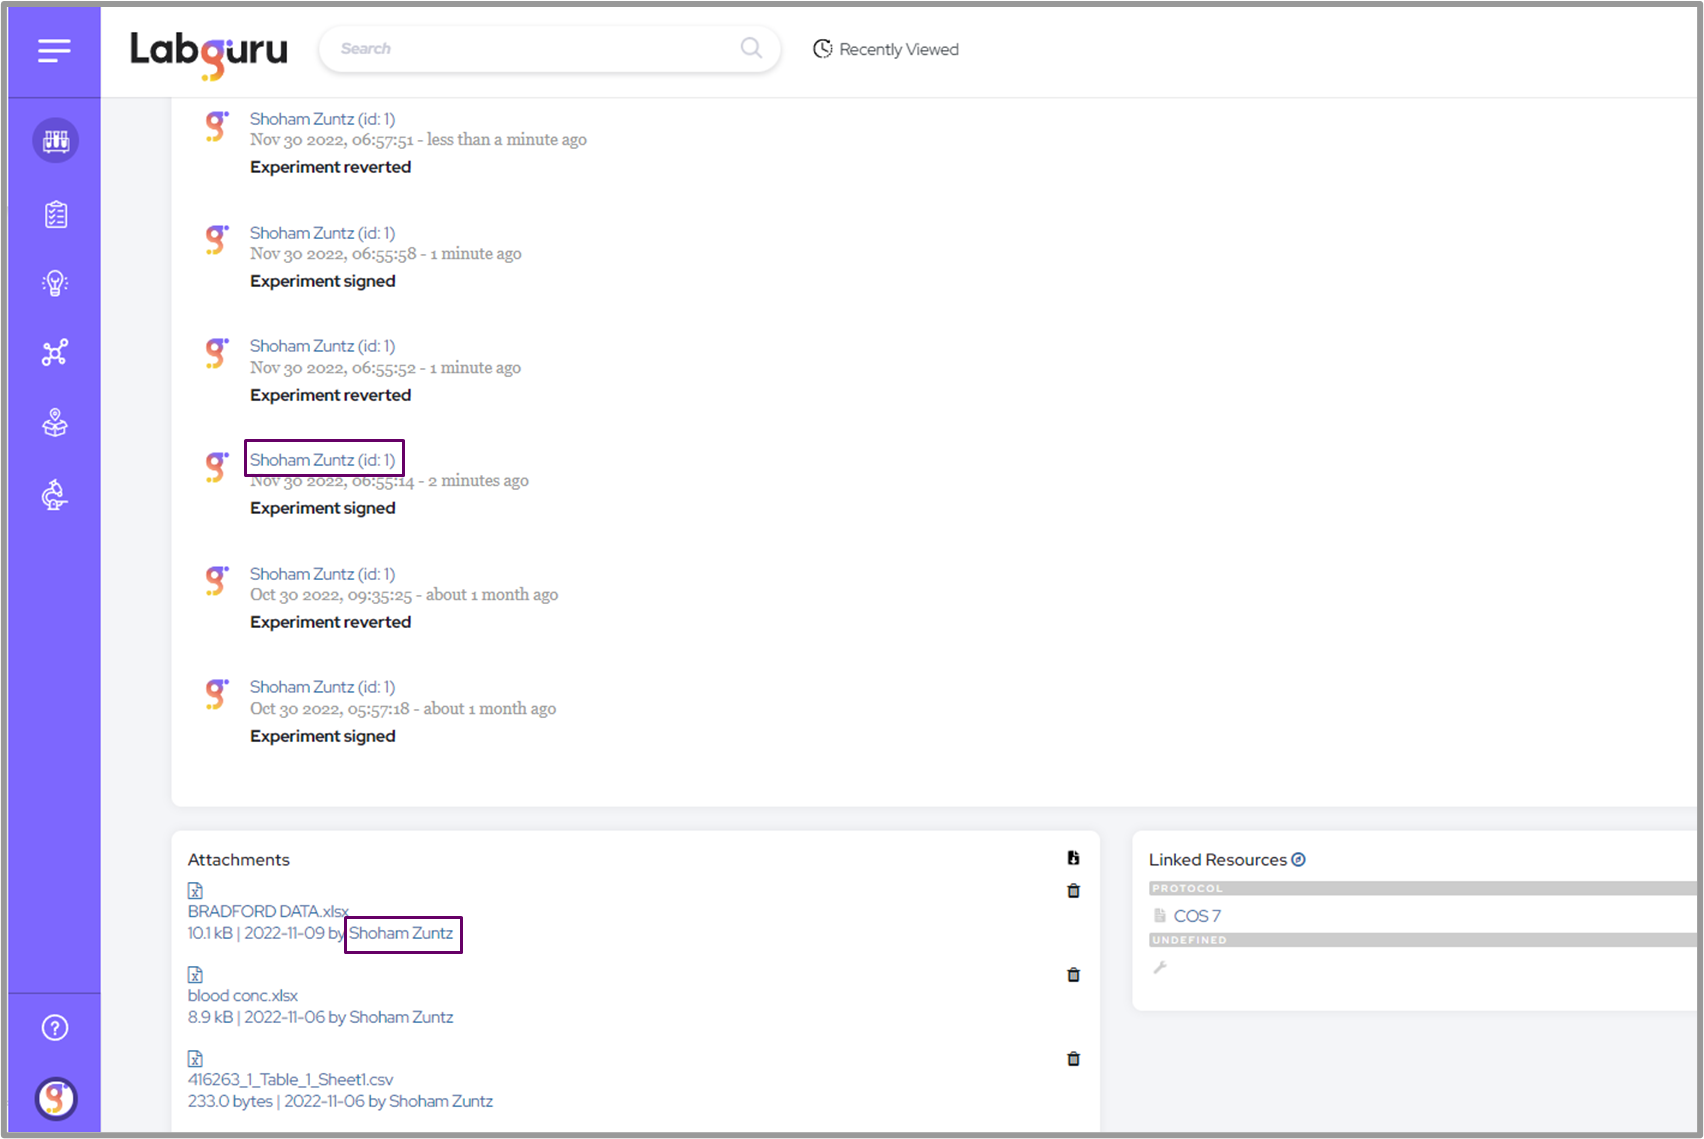
Task: Open the inventory box sidebar icon
Action: coord(55,424)
